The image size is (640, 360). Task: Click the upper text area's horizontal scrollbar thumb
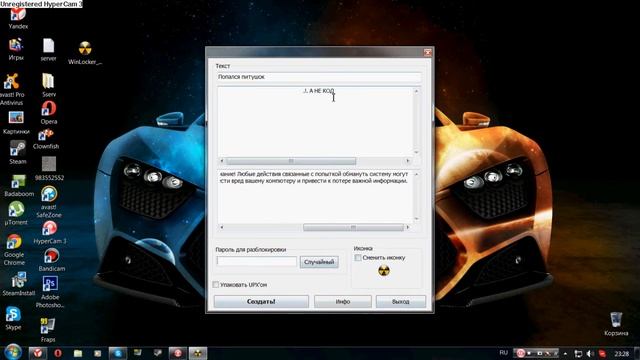291,161
